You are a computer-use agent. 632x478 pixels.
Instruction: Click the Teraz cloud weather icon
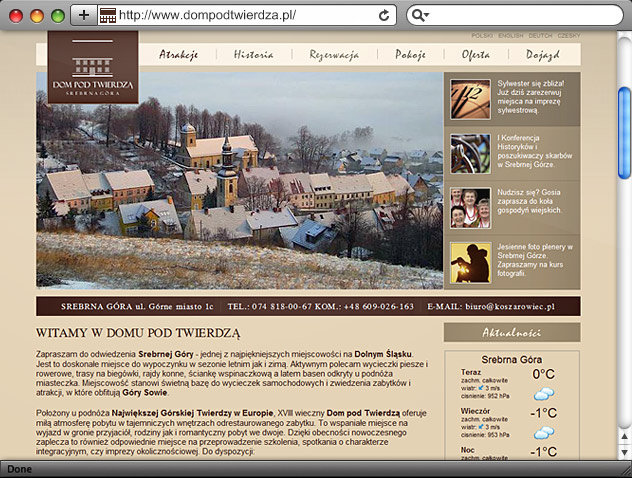(x=544, y=394)
